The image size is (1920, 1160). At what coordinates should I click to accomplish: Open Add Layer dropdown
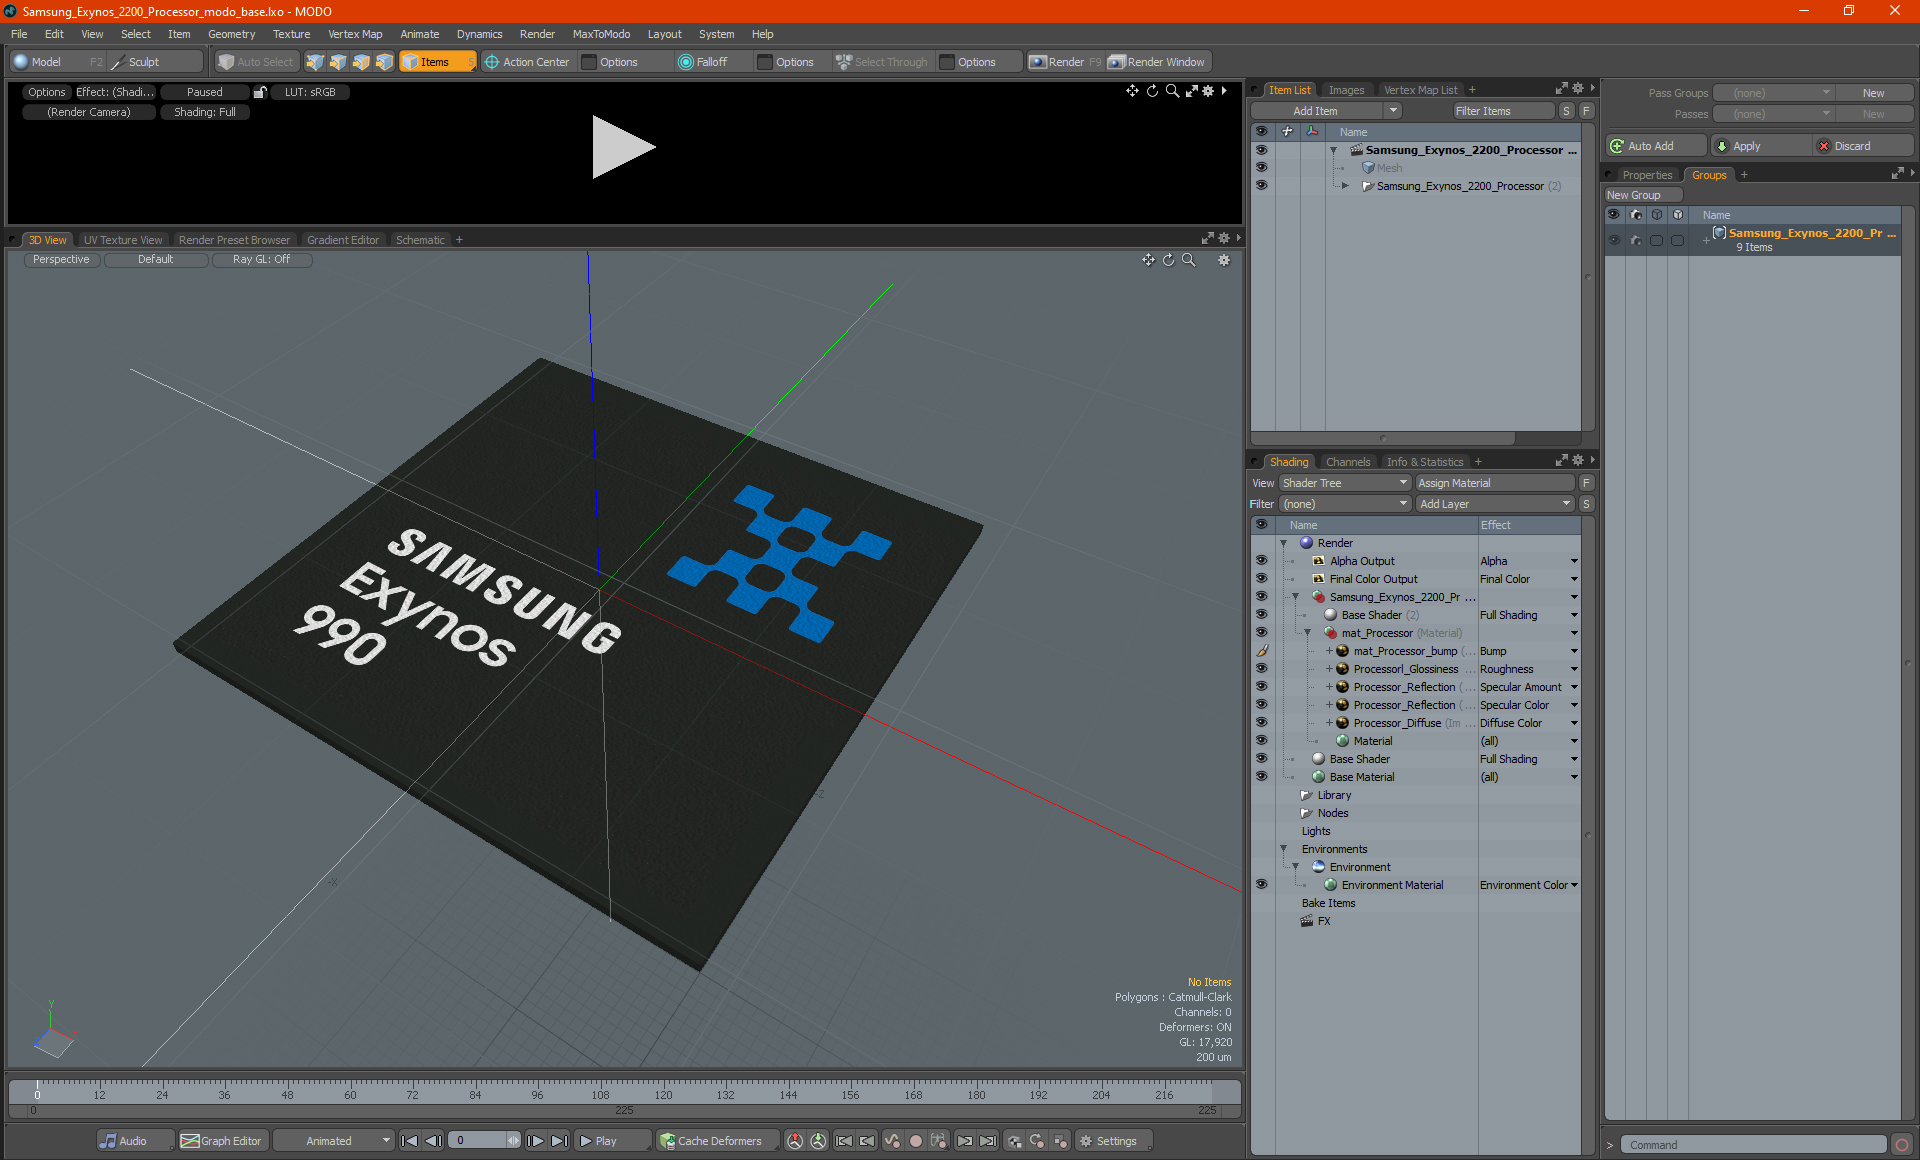[1496, 504]
